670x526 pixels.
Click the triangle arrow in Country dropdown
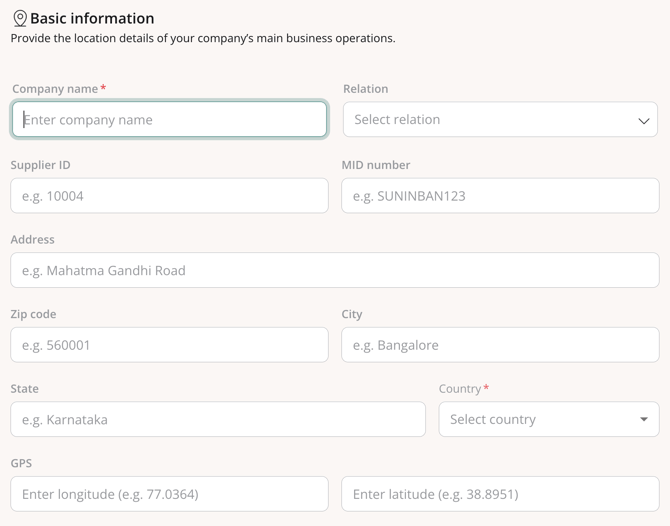pos(643,420)
